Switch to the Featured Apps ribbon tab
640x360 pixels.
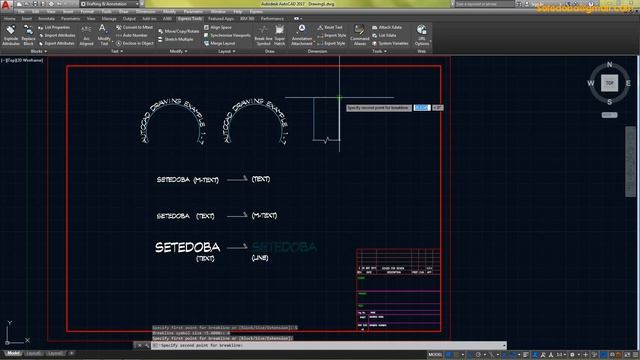point(221,19)
